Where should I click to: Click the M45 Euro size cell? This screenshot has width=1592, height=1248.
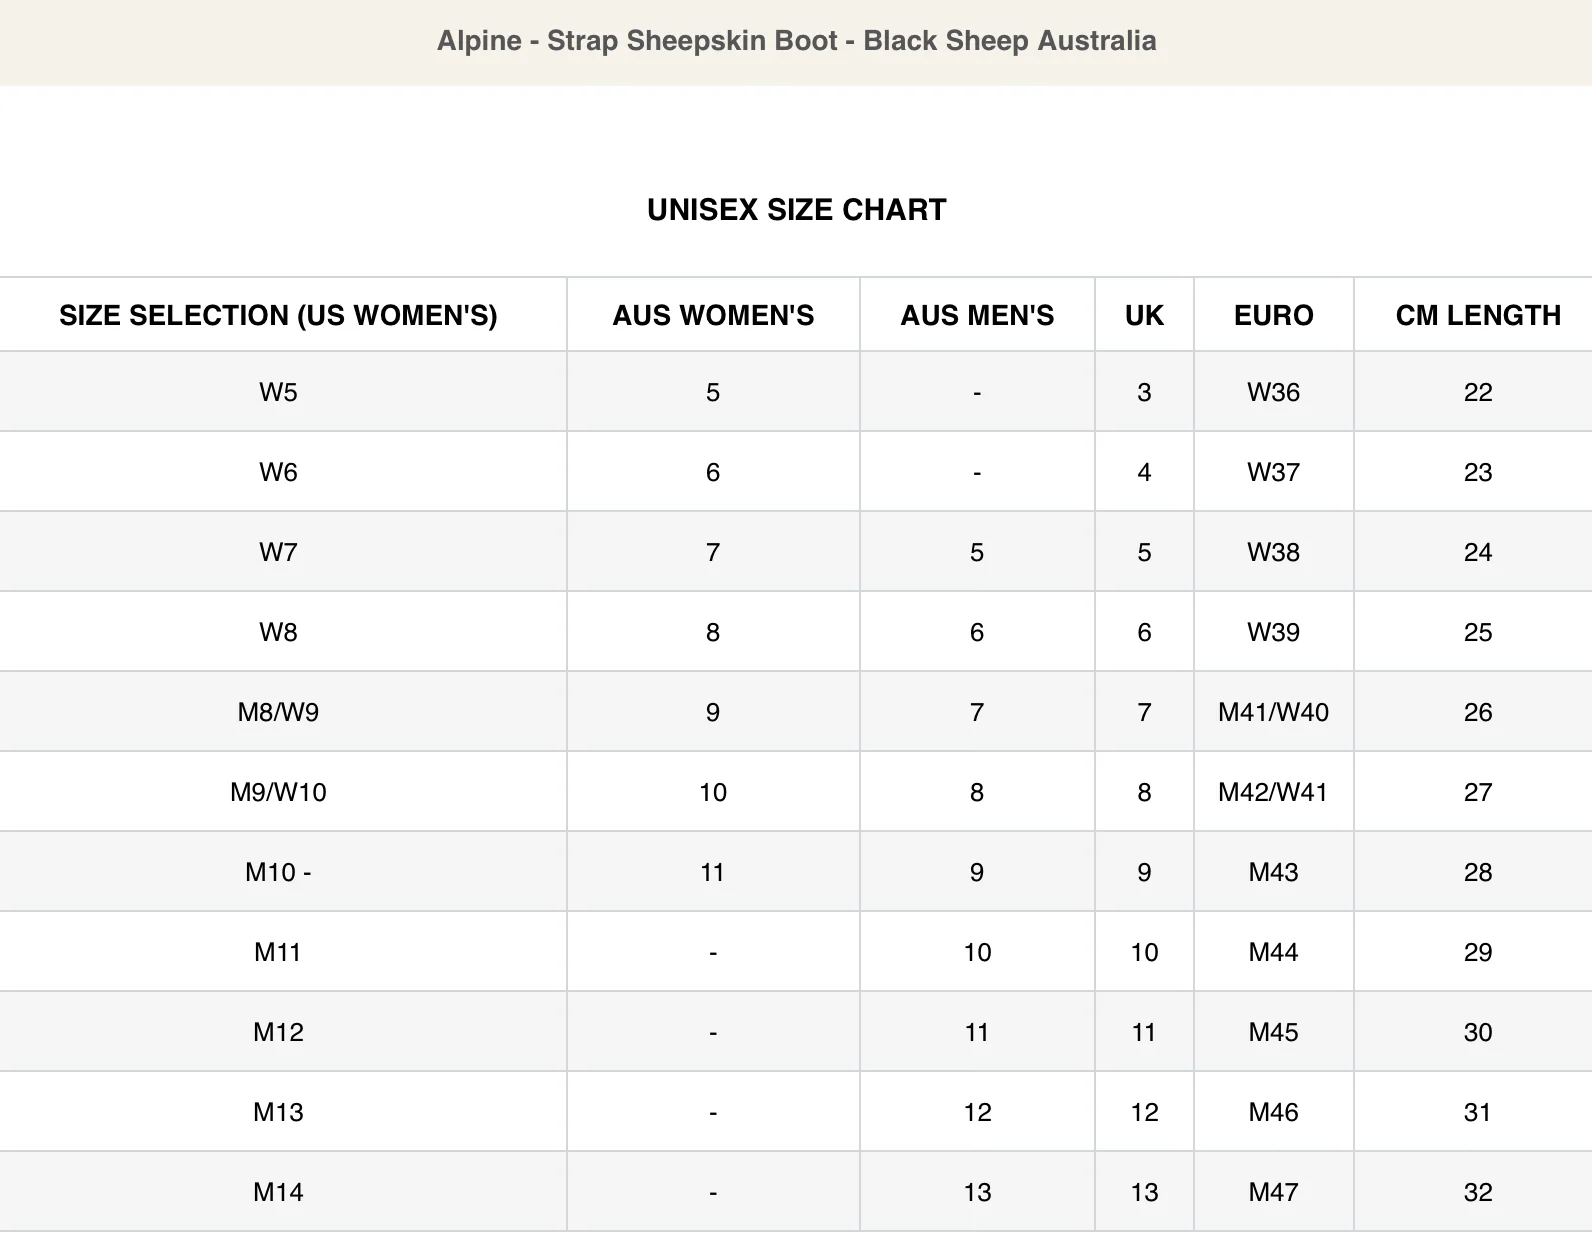[1273, 1032]
